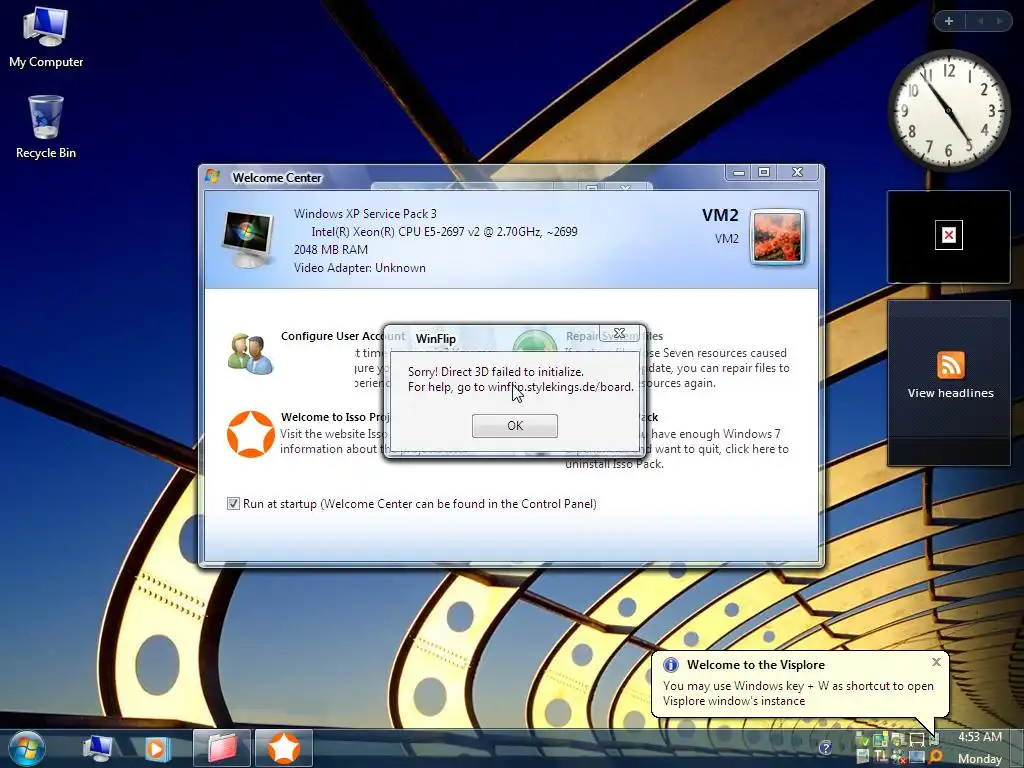Image resolution: width=1024 pixels, height=768 pixels.
Task: Click the TL tray icon
Action: (x=880, y=757)
